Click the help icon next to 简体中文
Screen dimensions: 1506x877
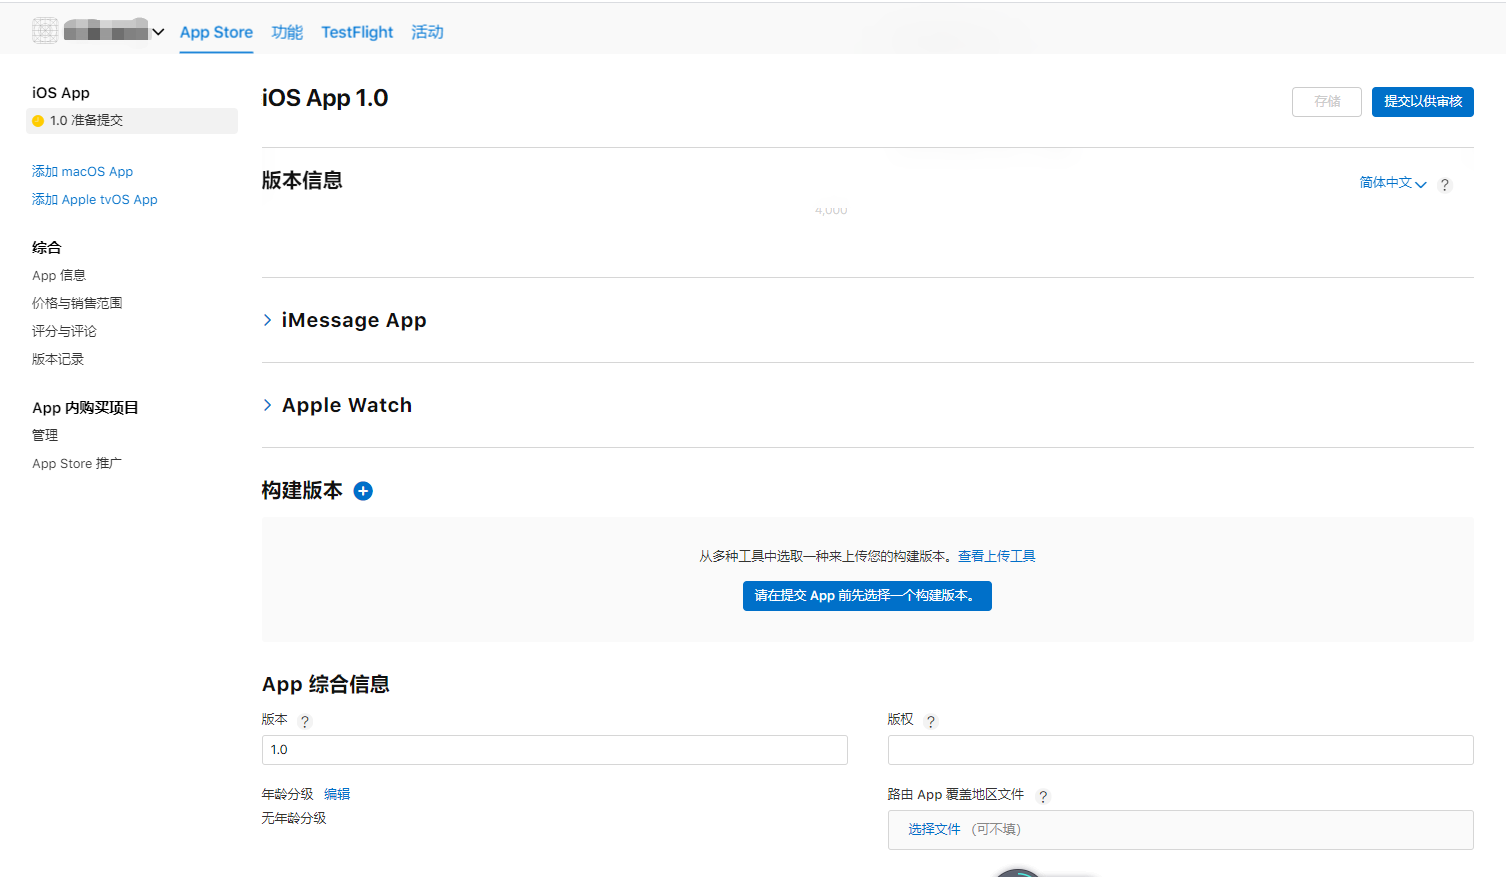tap(1445, 185)
